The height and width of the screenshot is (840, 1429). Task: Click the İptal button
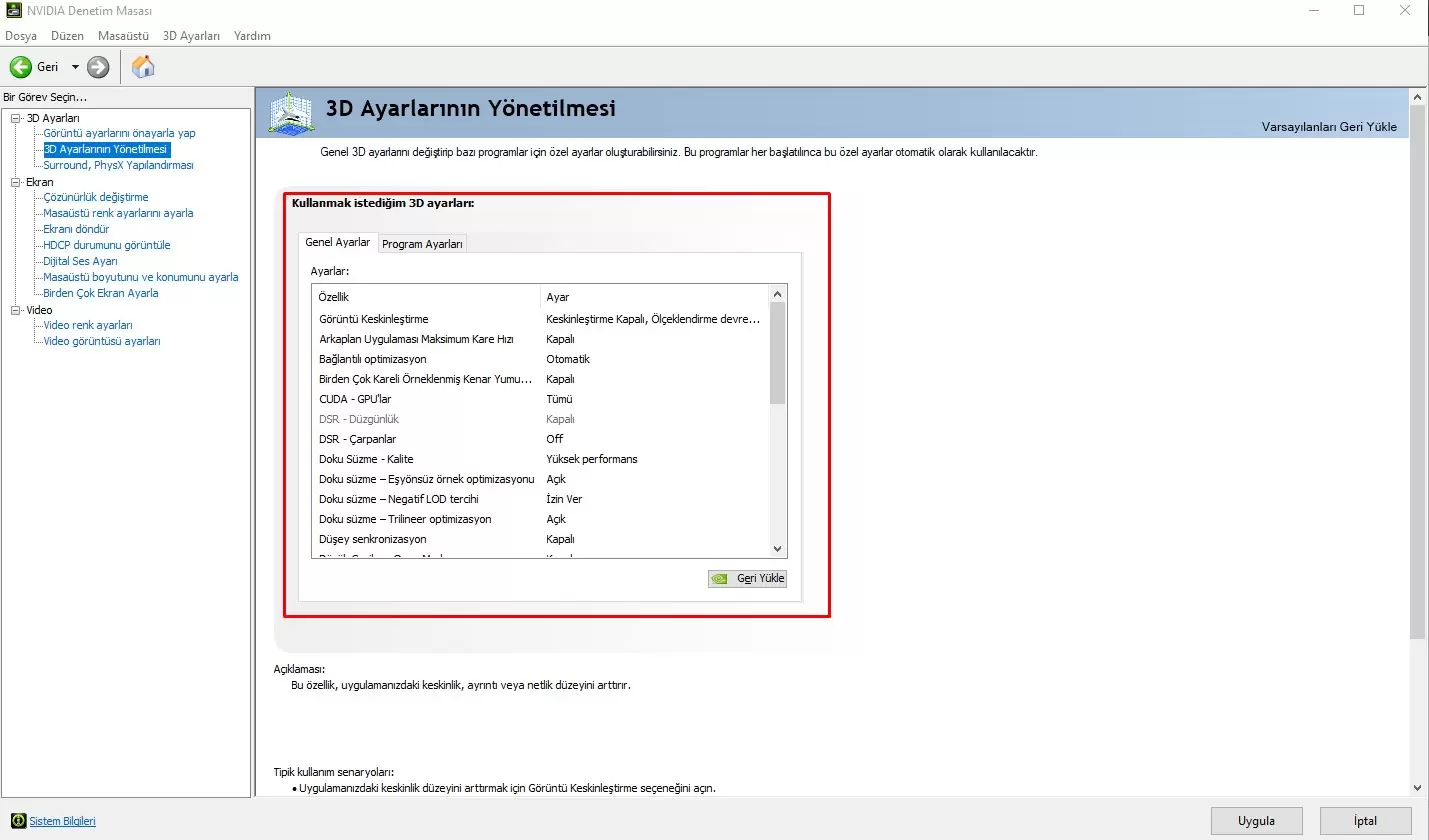pos(1366,821)
